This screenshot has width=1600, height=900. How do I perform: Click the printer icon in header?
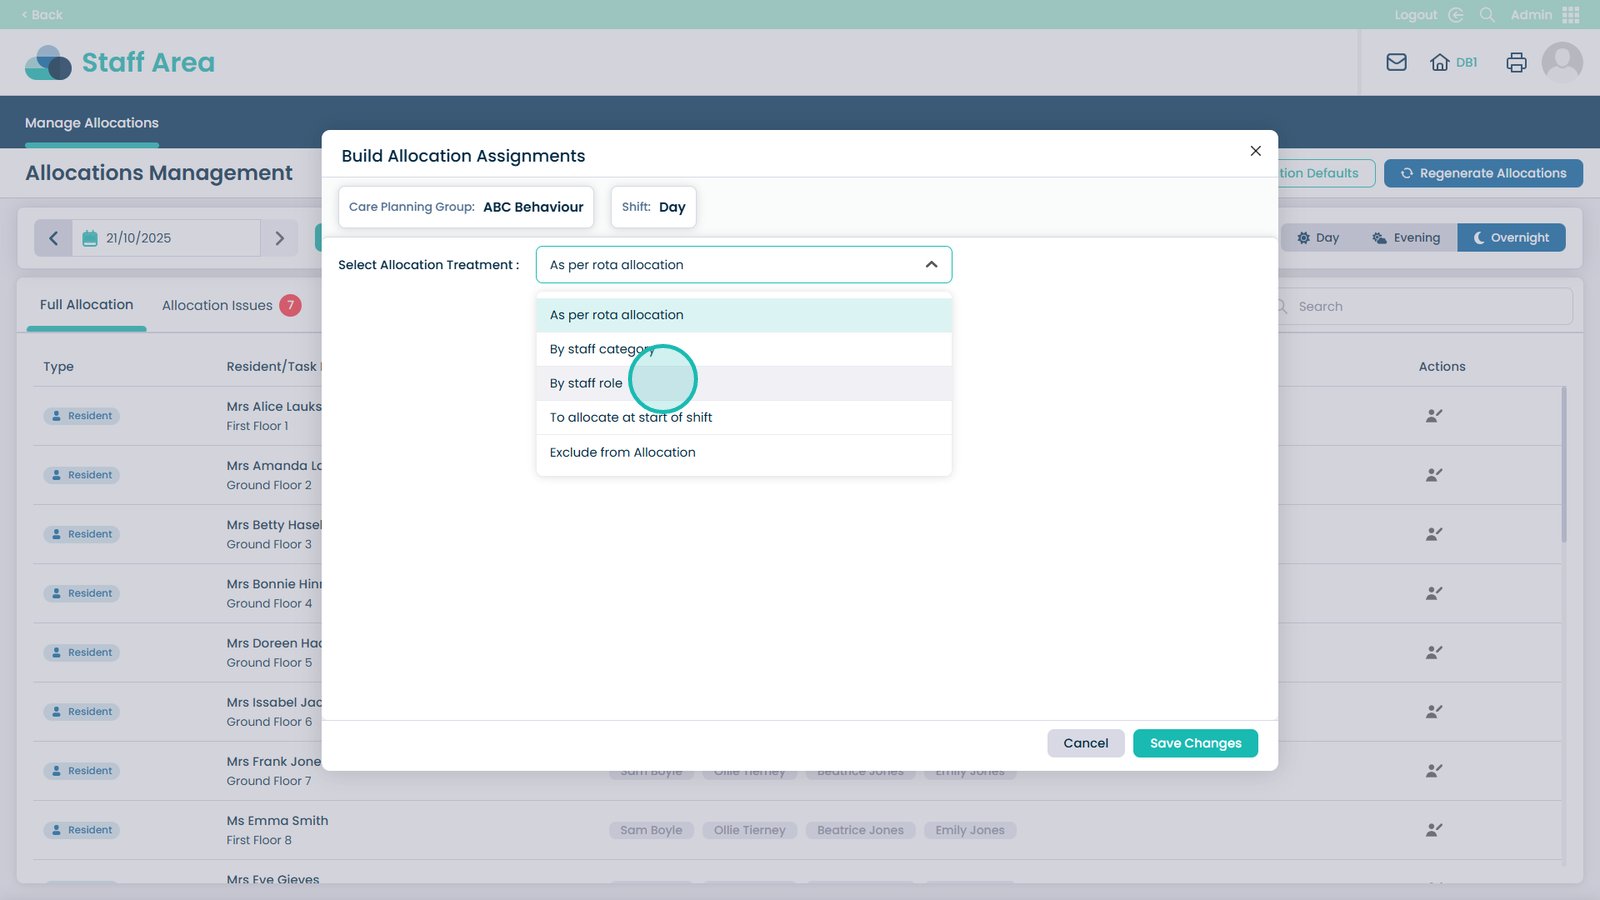pyautogui.click(x=1516, y=62)
